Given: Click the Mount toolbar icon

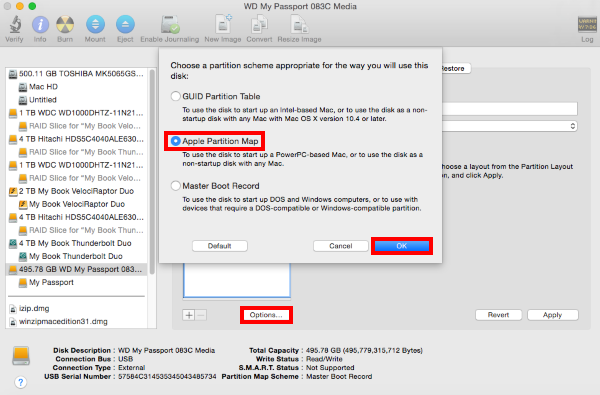Looking at the screenshot, I should [x=95, y=24].
